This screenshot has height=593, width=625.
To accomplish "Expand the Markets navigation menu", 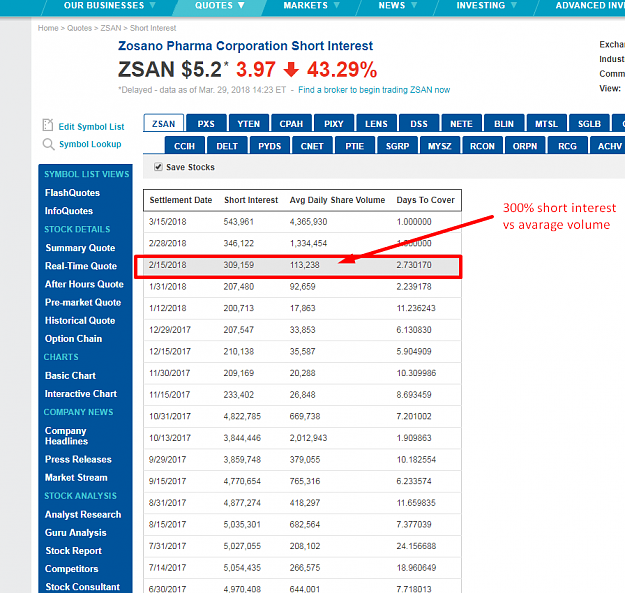I will click(x=311, y=6).
